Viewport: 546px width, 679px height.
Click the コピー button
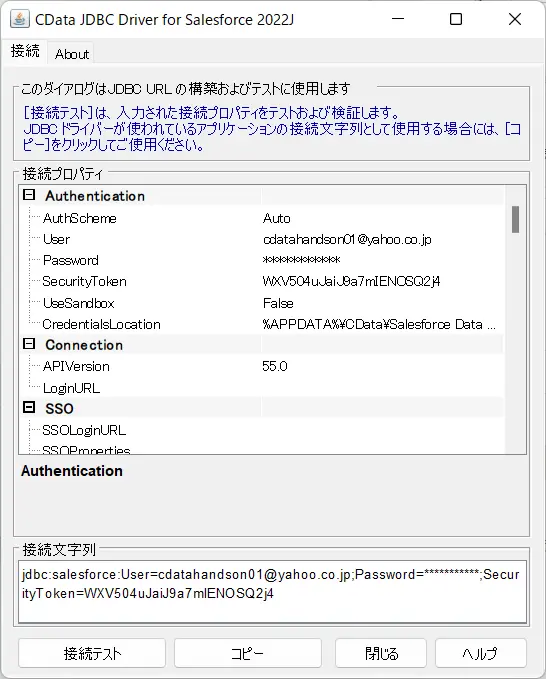248,653
